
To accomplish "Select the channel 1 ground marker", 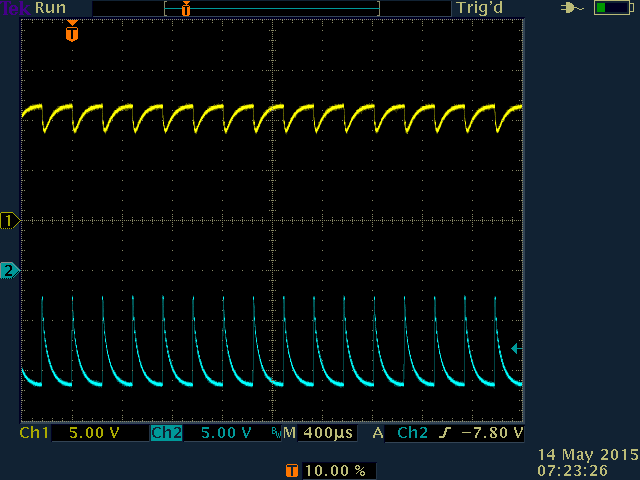I will tap(10, 221).
